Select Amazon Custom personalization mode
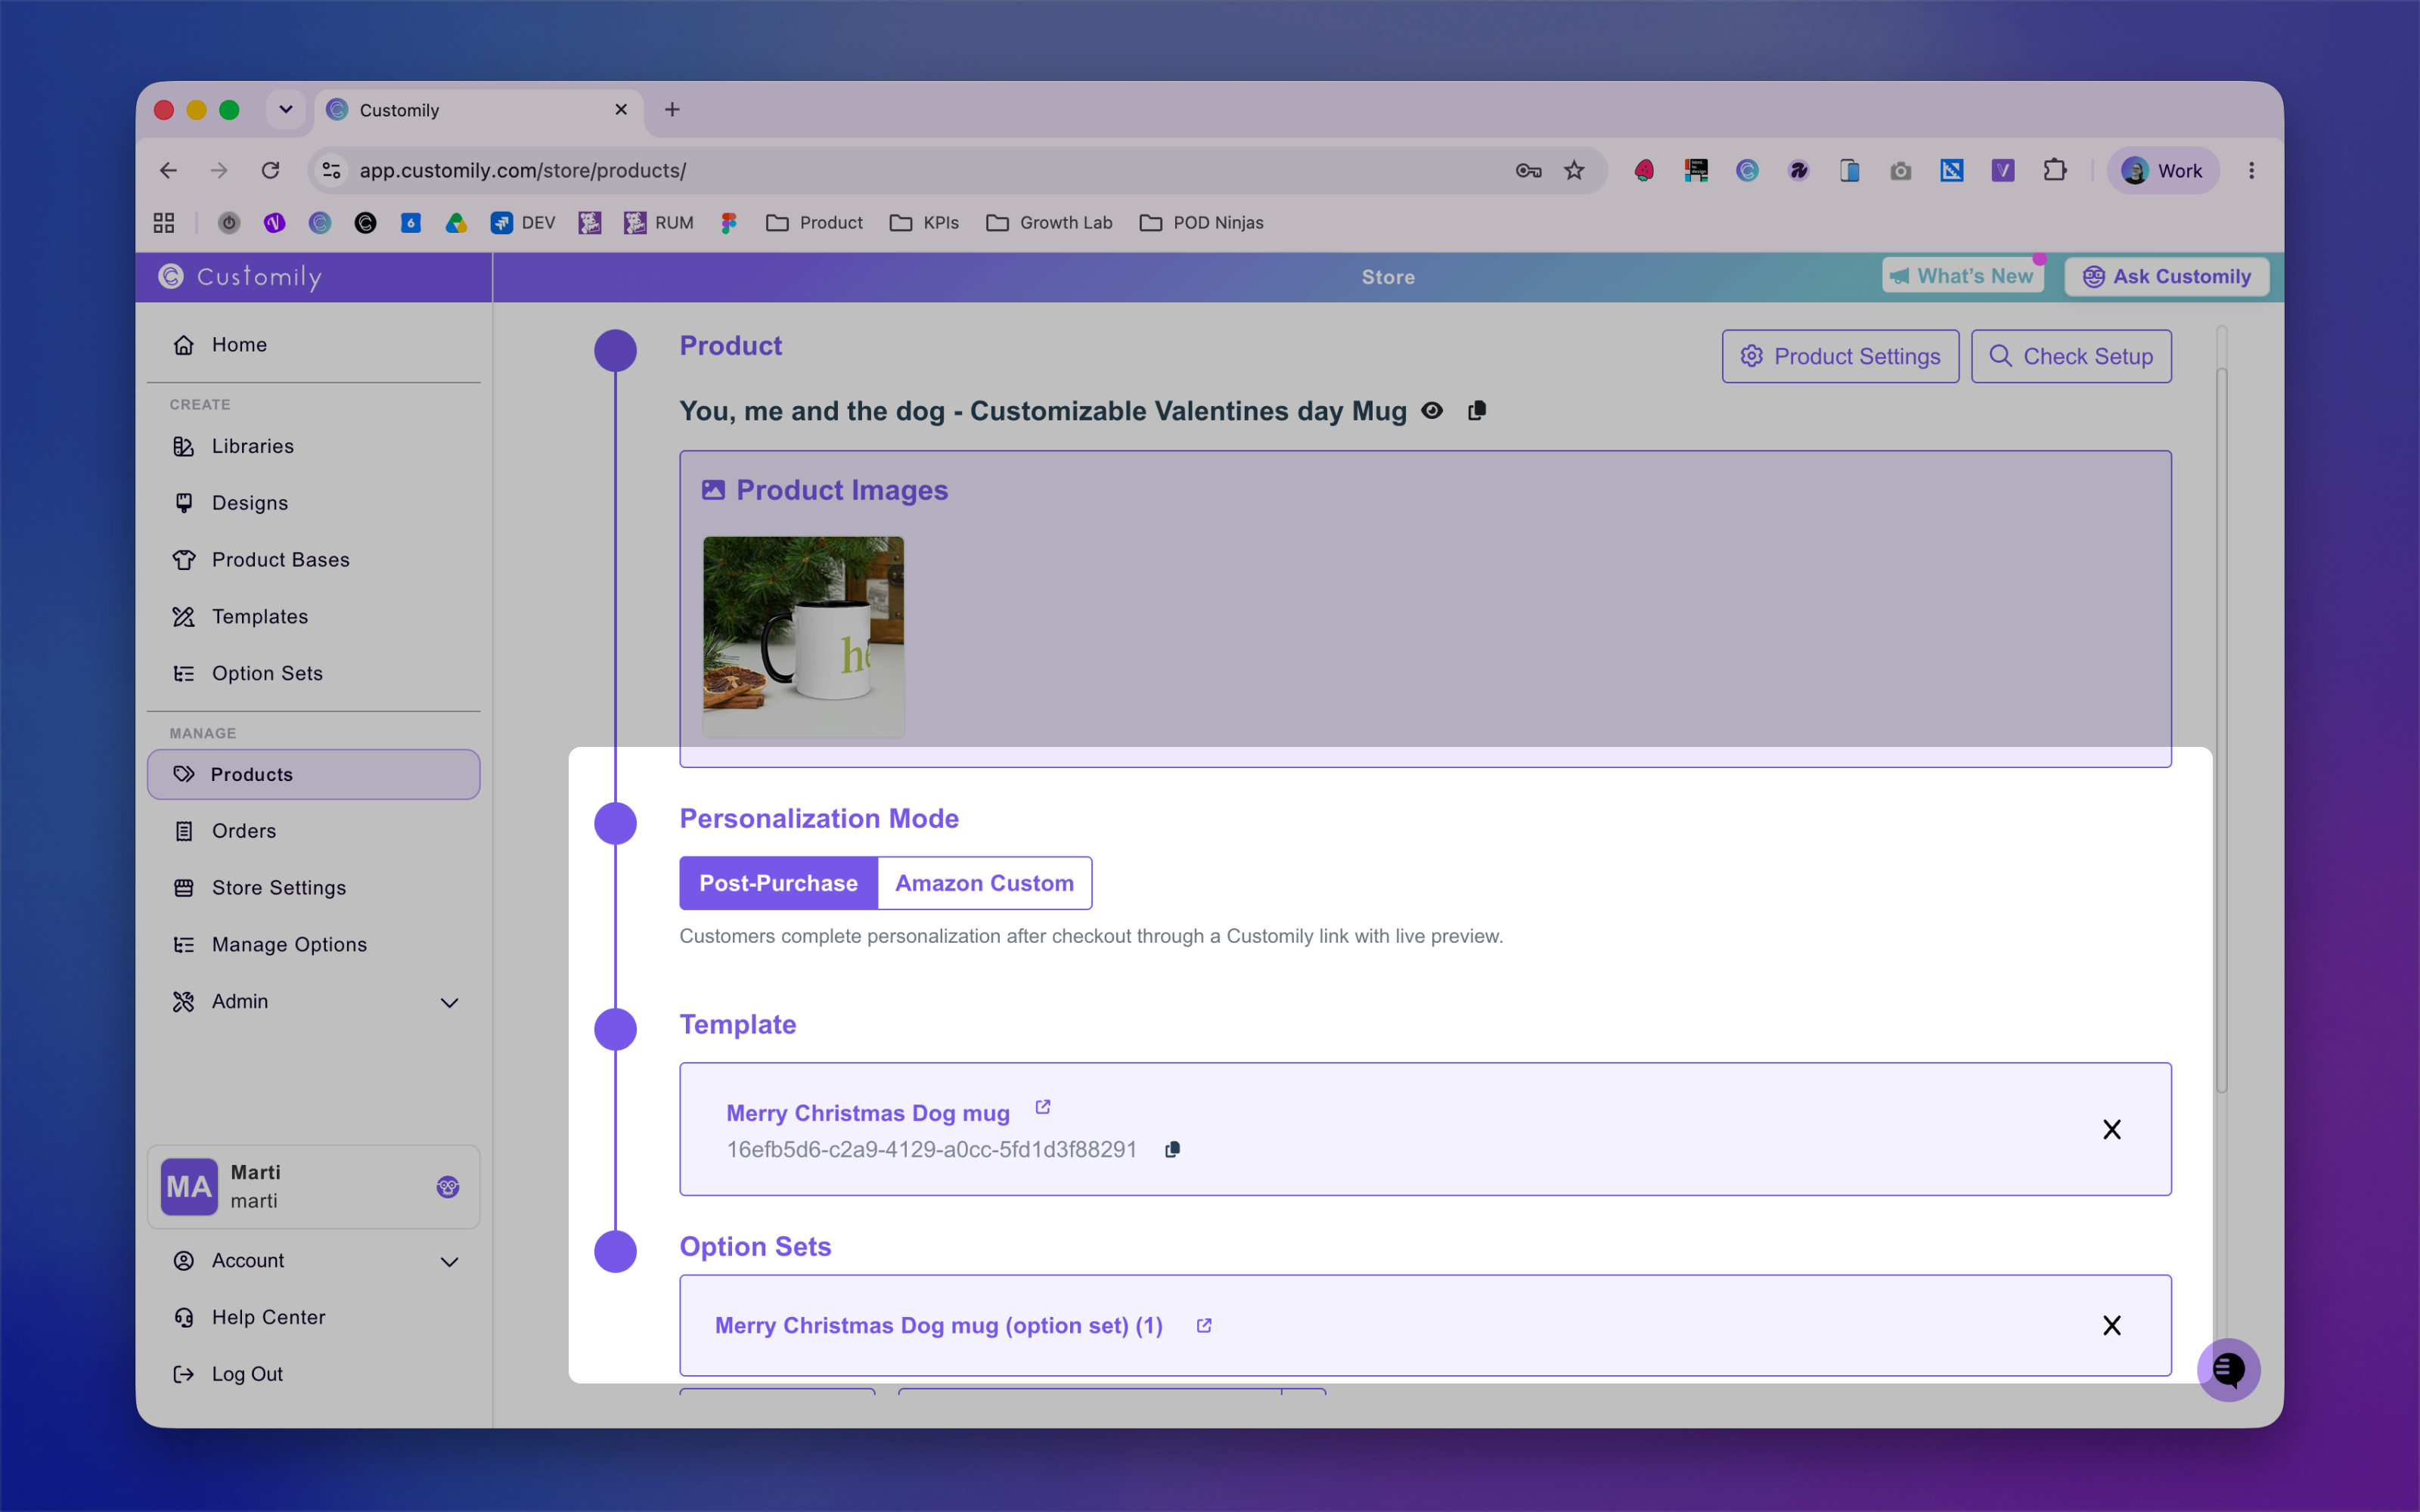Viewport: 2420px width, 1512px height. 984,883
